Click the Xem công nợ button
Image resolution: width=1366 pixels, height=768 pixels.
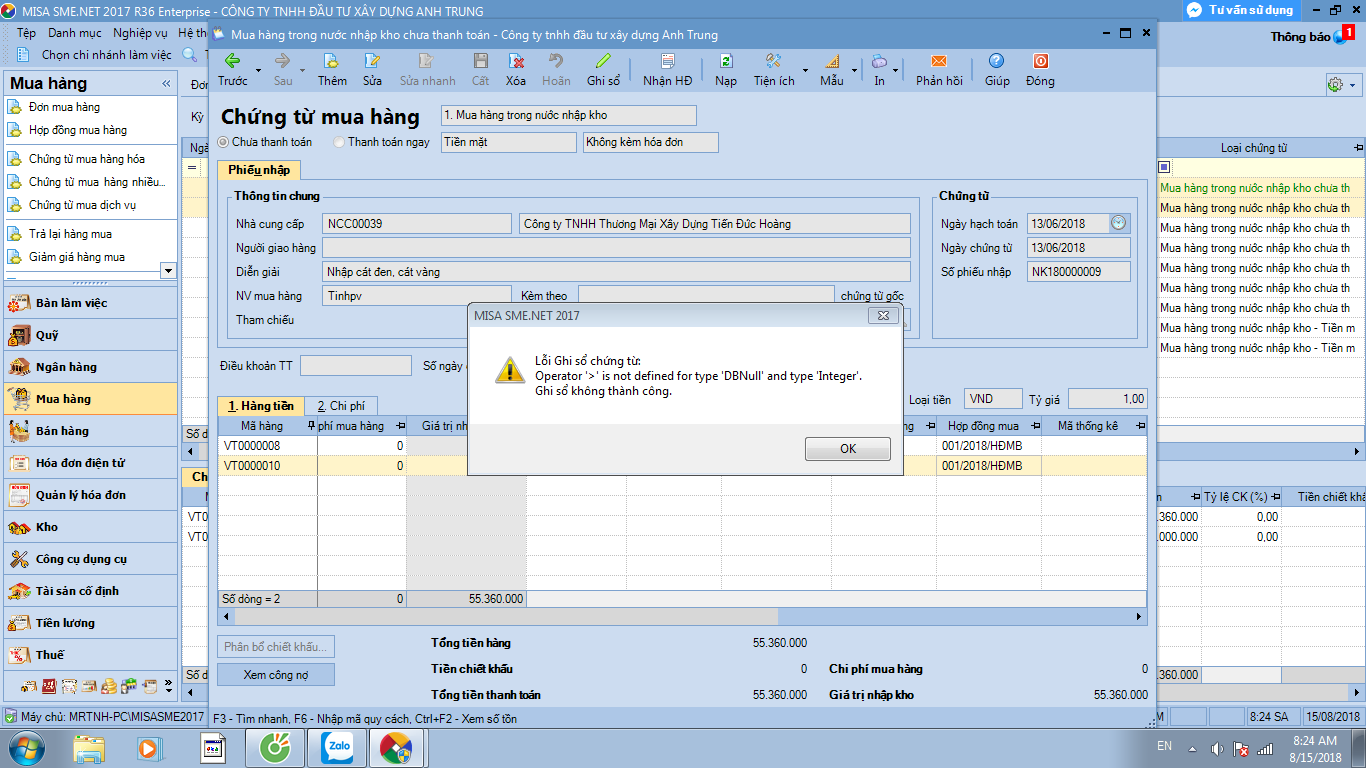[x=276, y=675]
